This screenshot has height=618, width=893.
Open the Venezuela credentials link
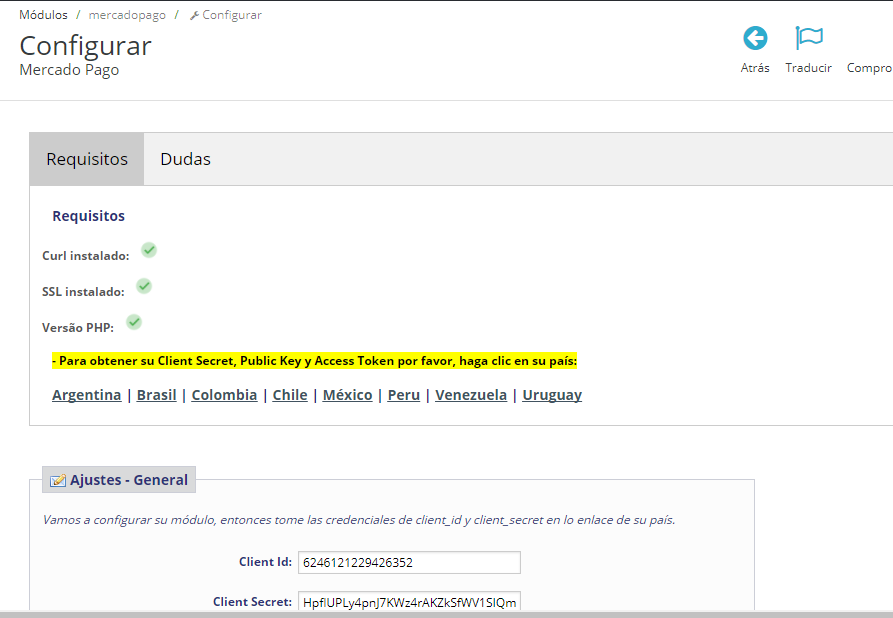pyautogui.click(x=471, y=395)
